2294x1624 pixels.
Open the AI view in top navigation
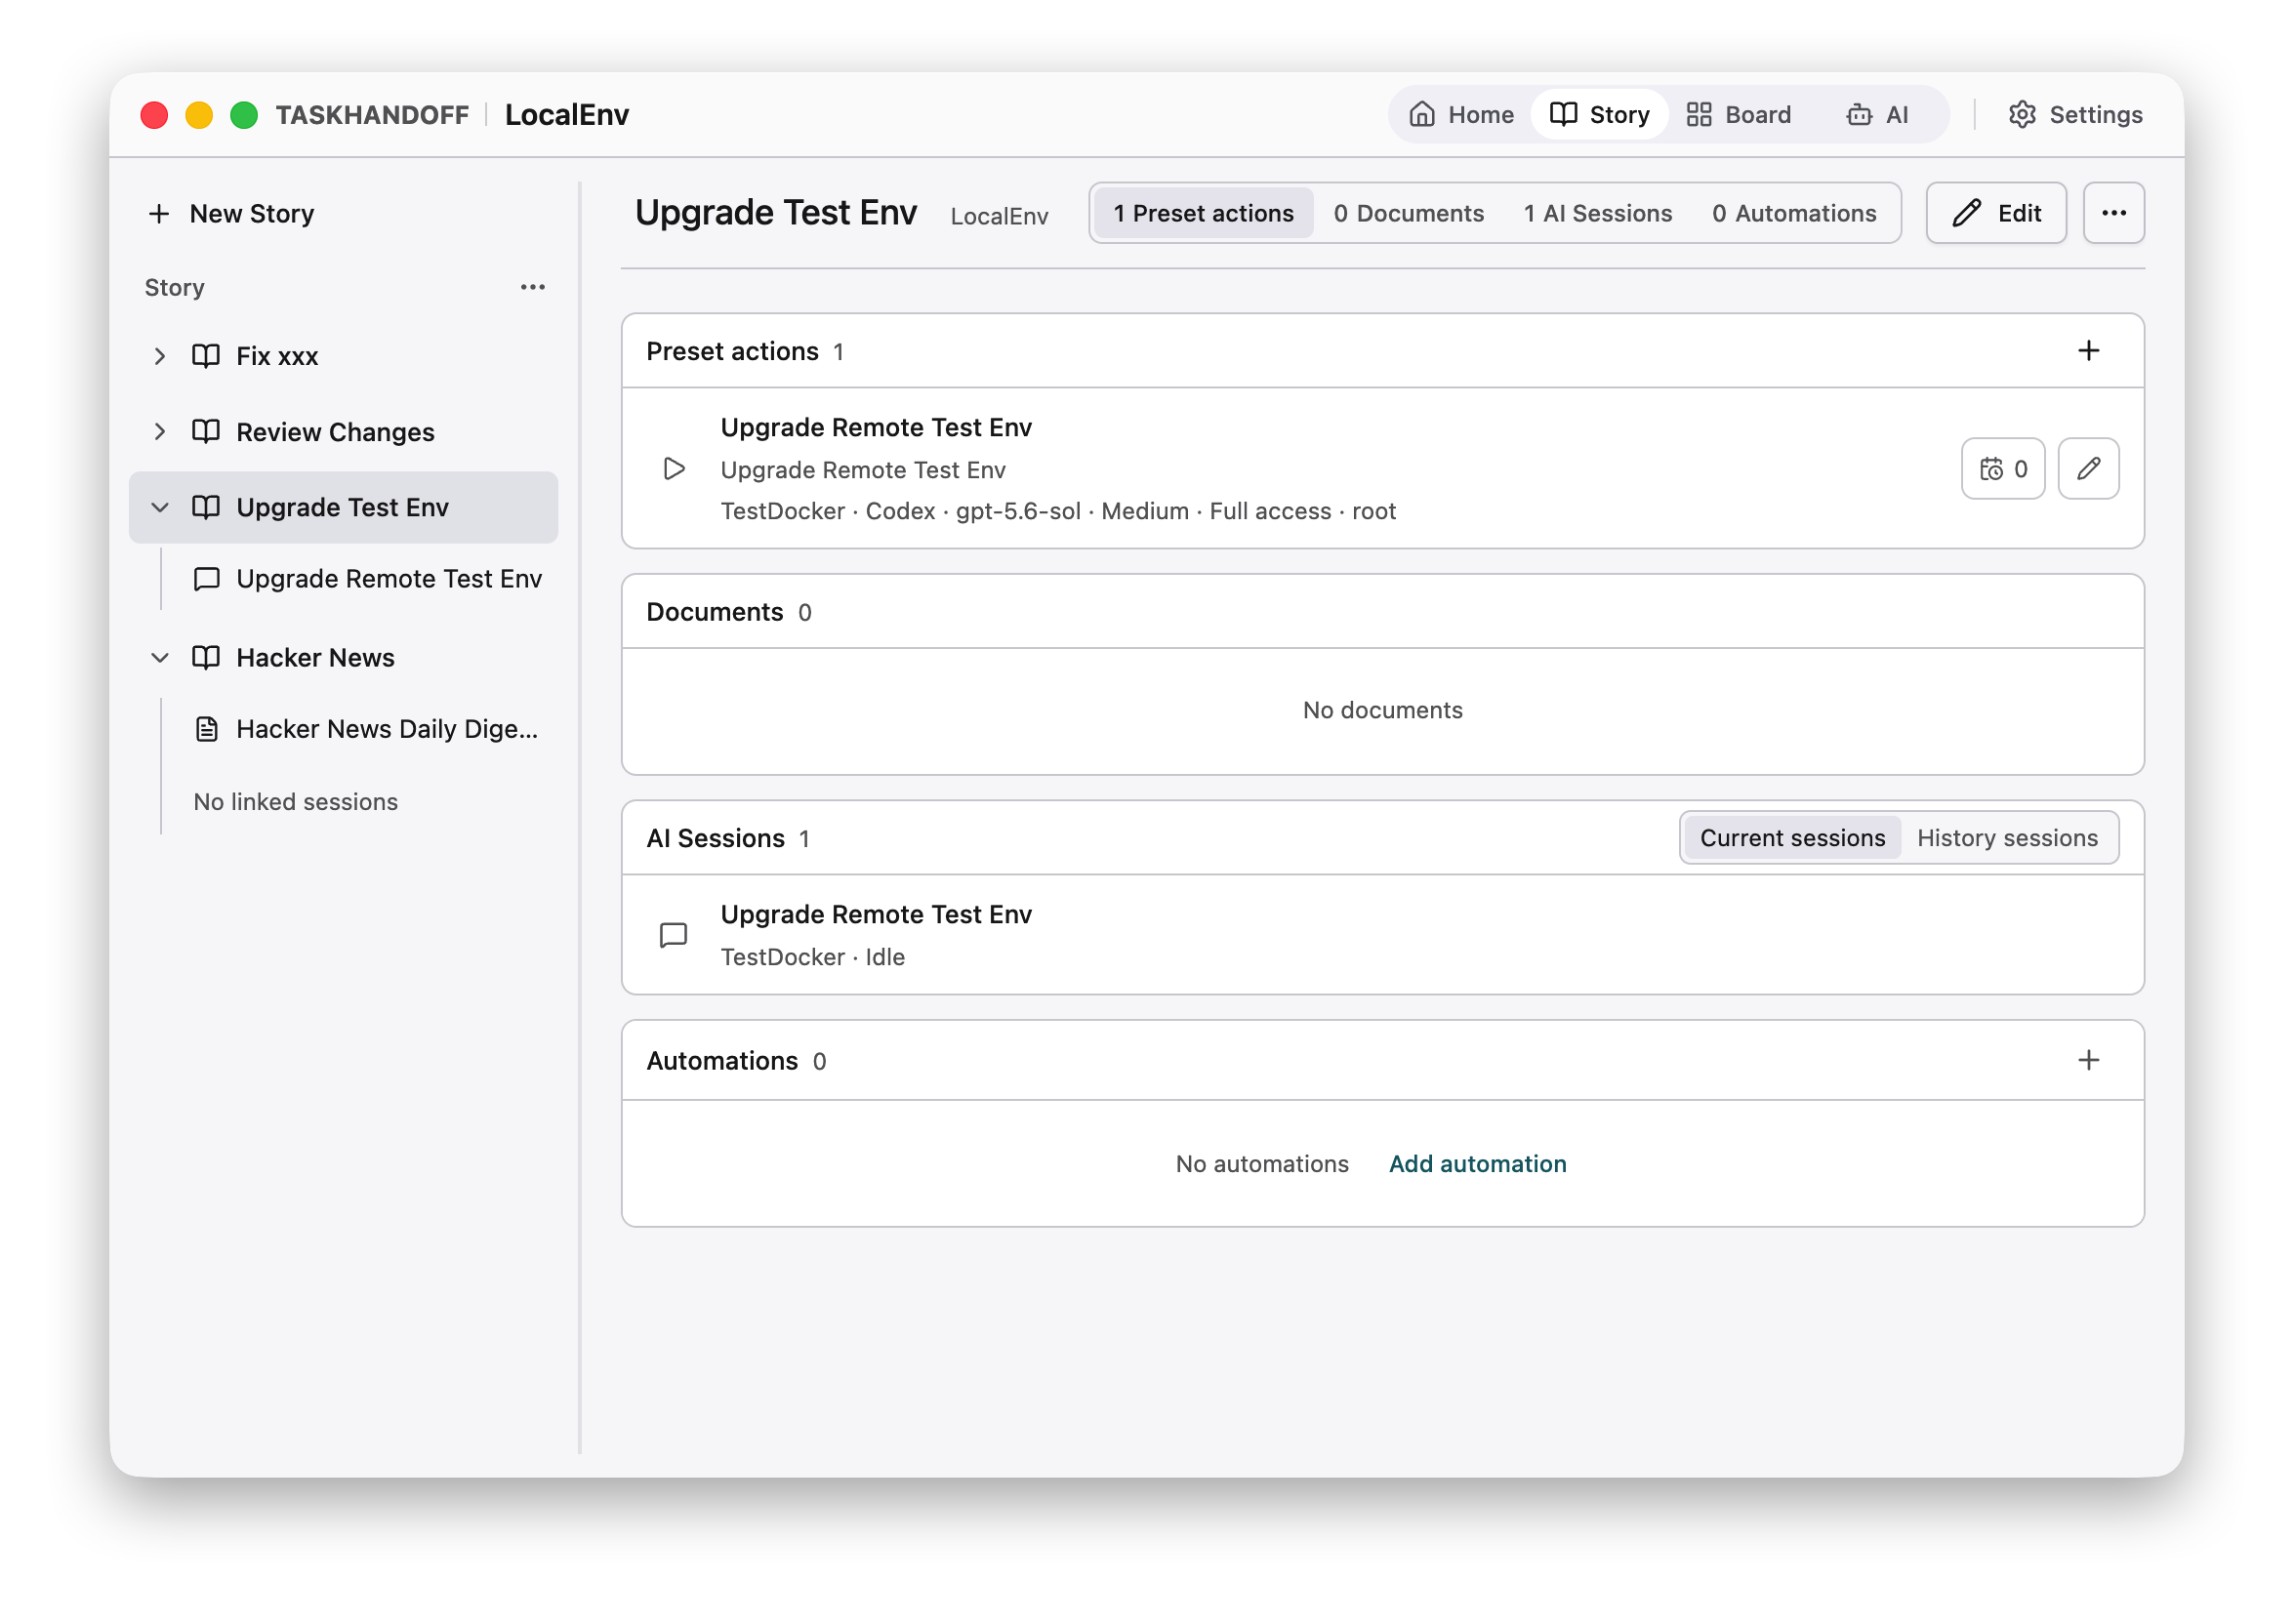point(1877,115)
